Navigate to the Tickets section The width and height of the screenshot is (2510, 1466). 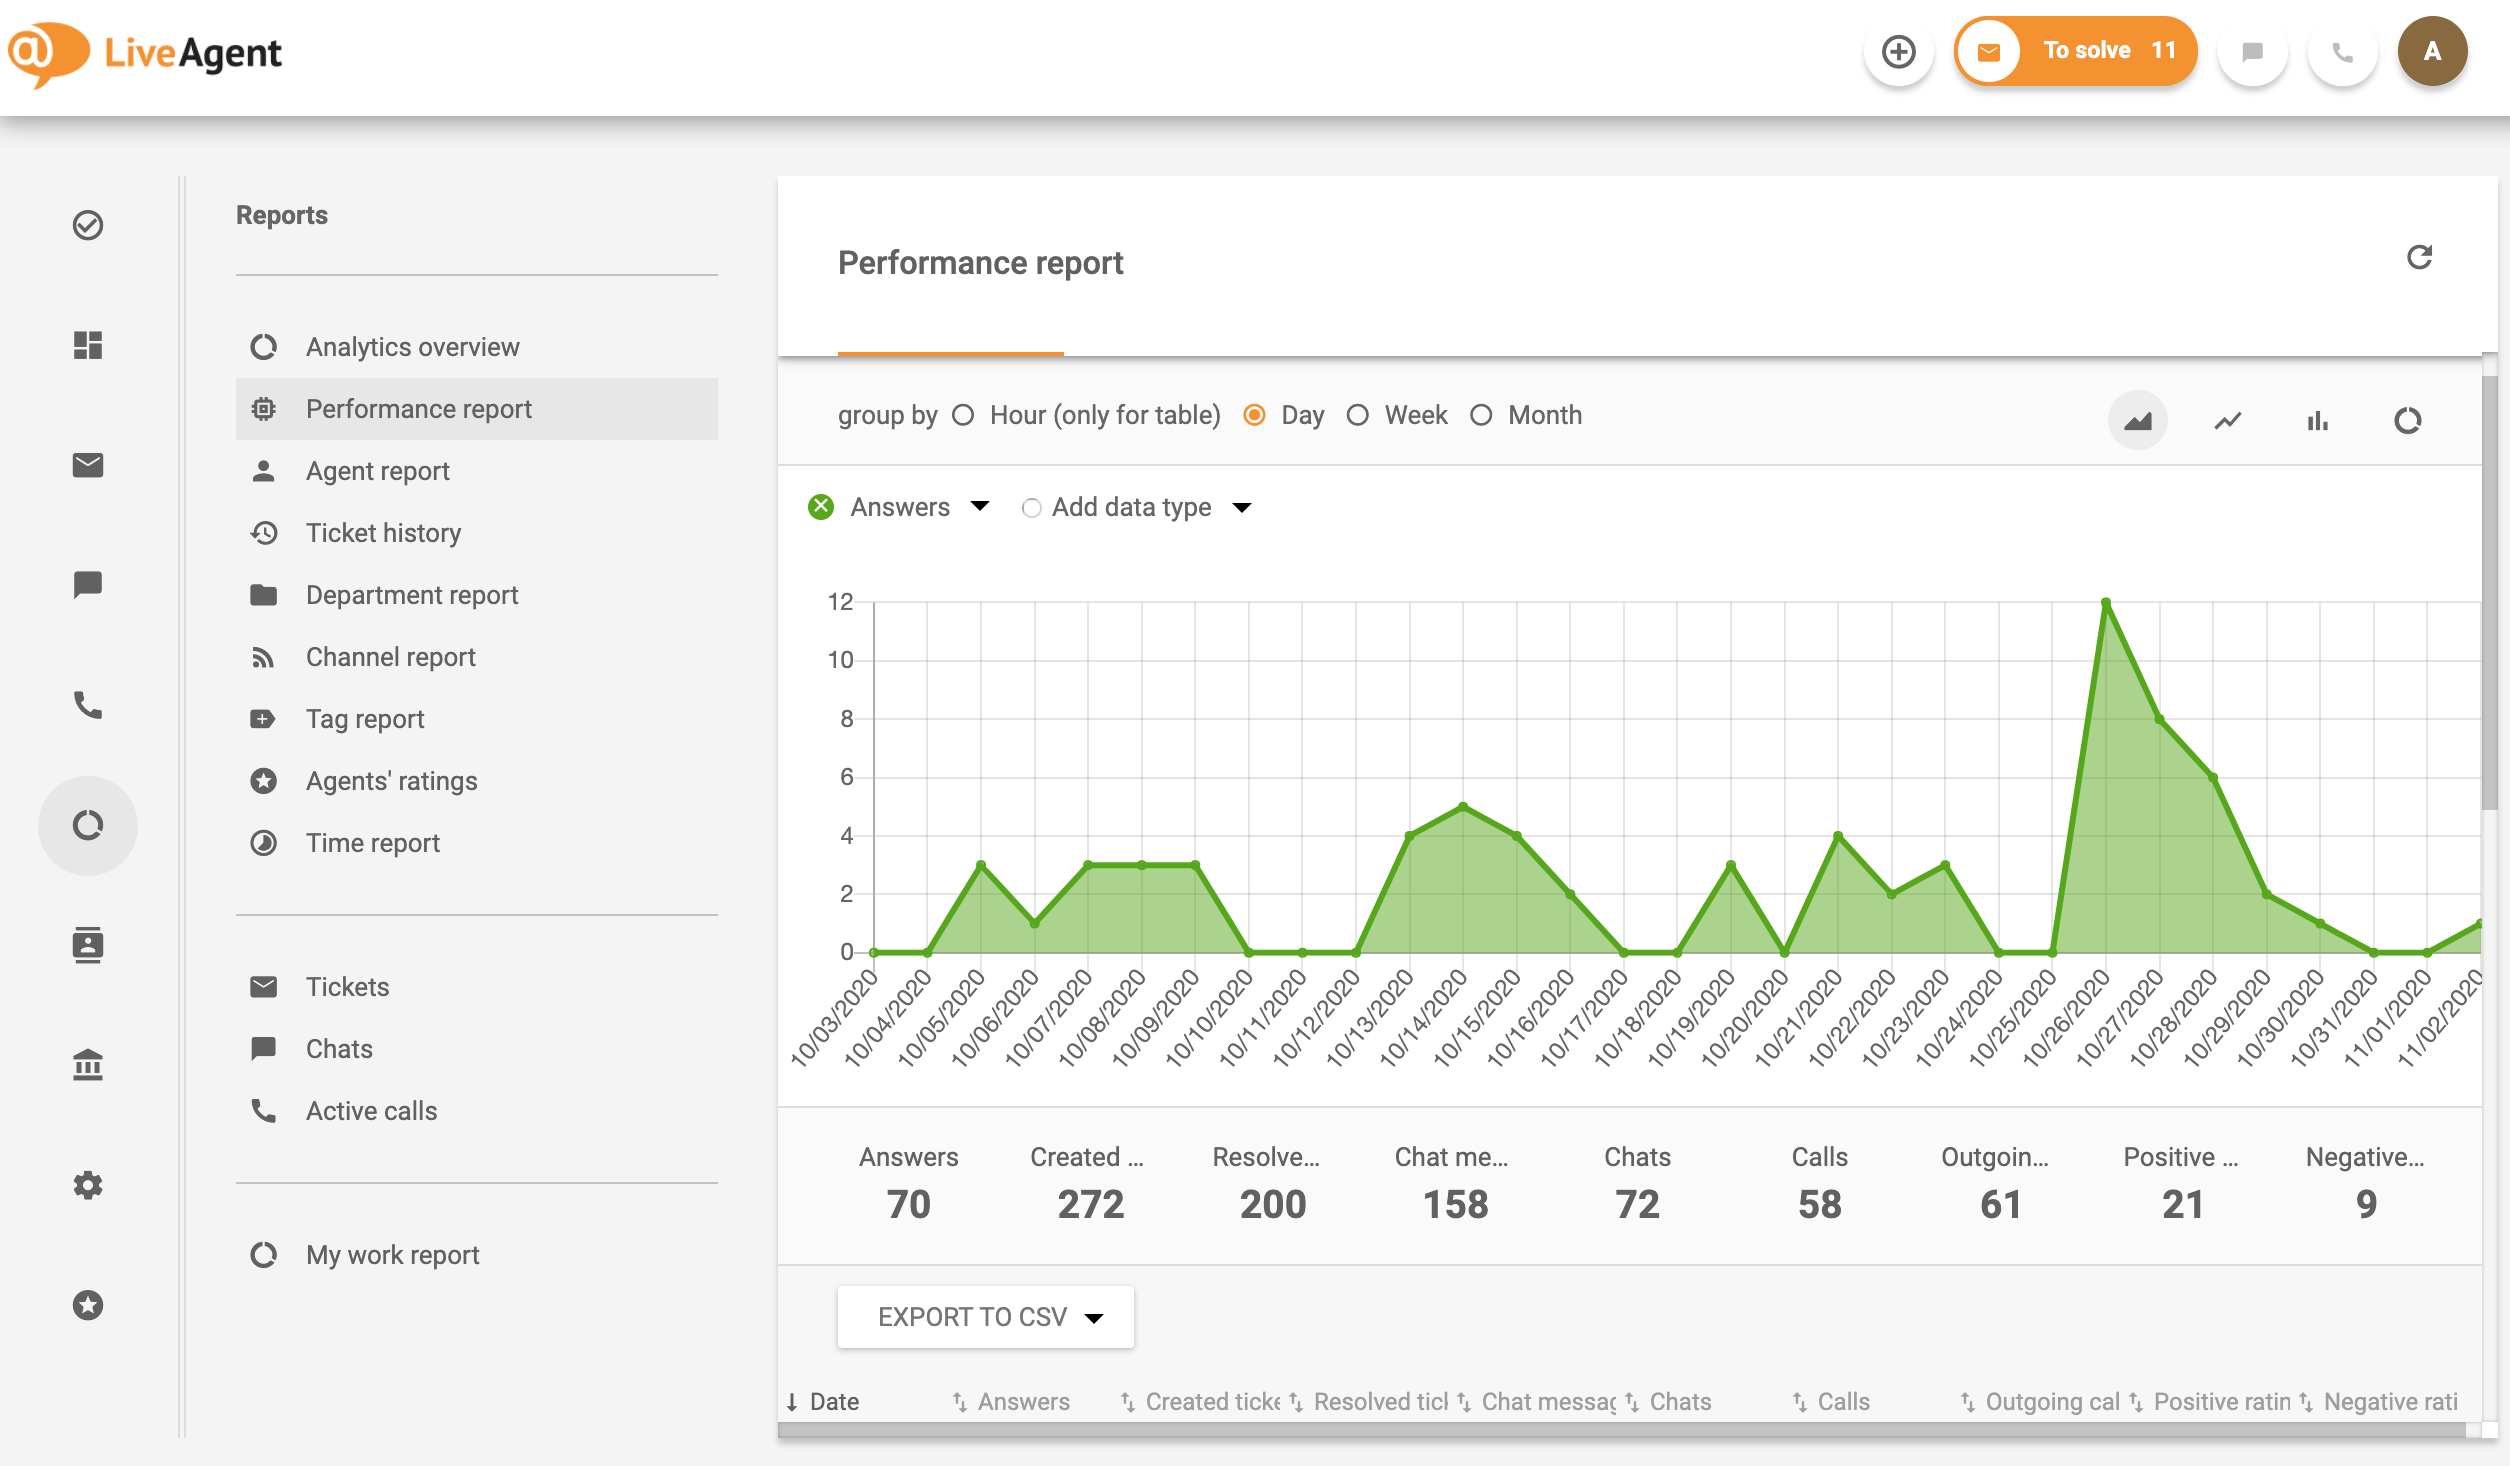[x=345, y=986]
